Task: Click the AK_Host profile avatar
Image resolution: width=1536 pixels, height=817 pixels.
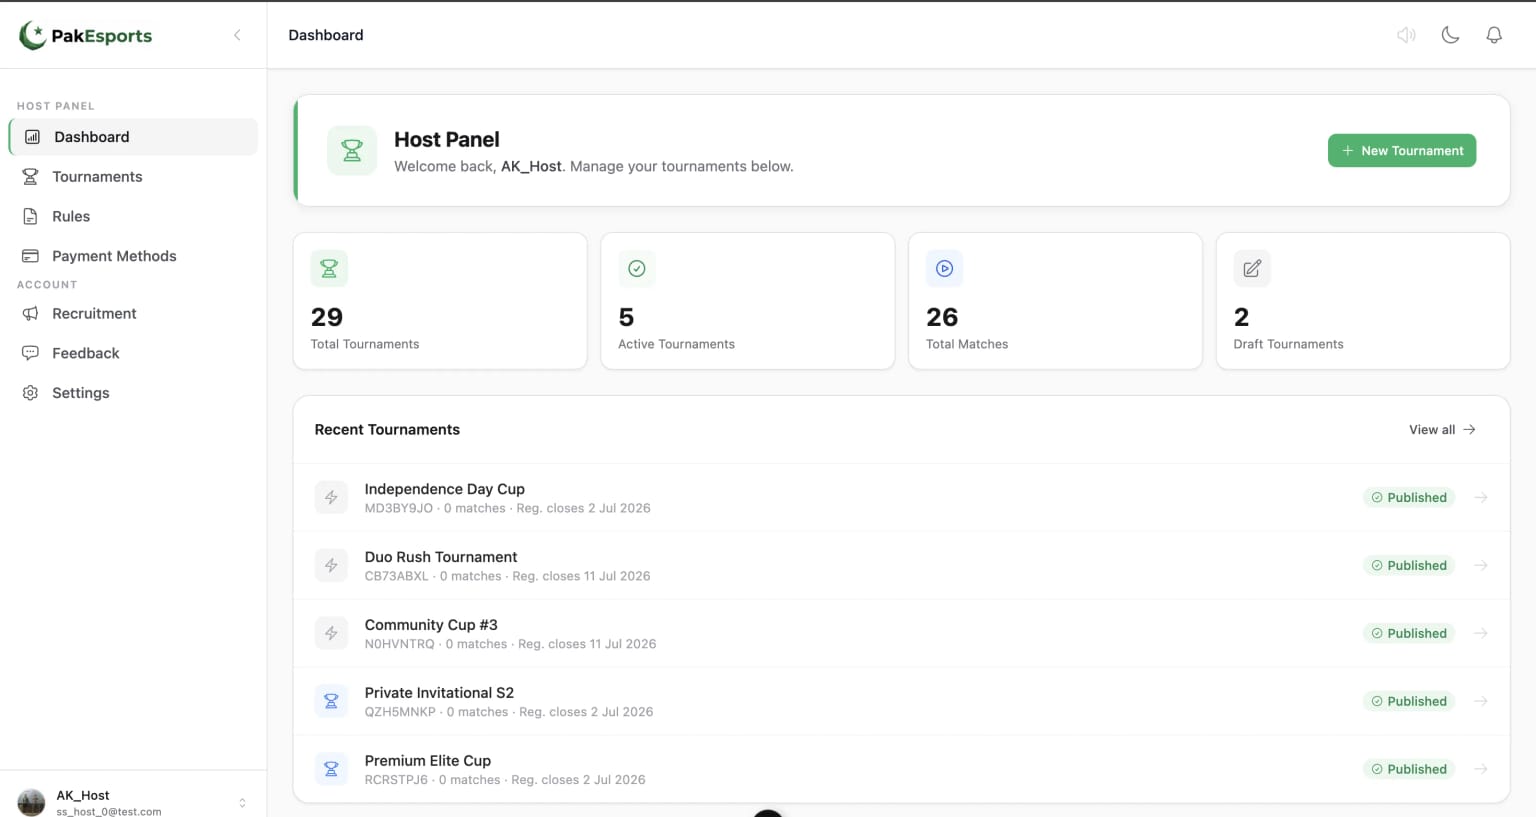Action: coord(32,802)
